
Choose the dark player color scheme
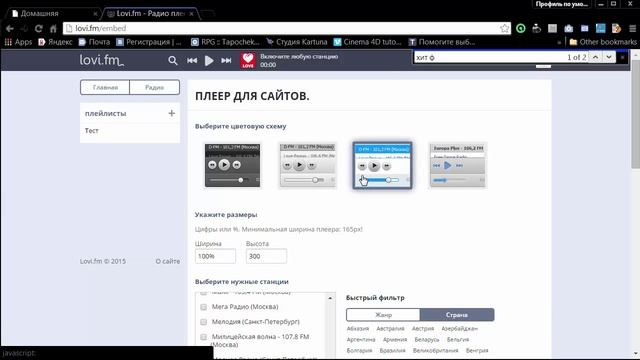pos(232,165)
